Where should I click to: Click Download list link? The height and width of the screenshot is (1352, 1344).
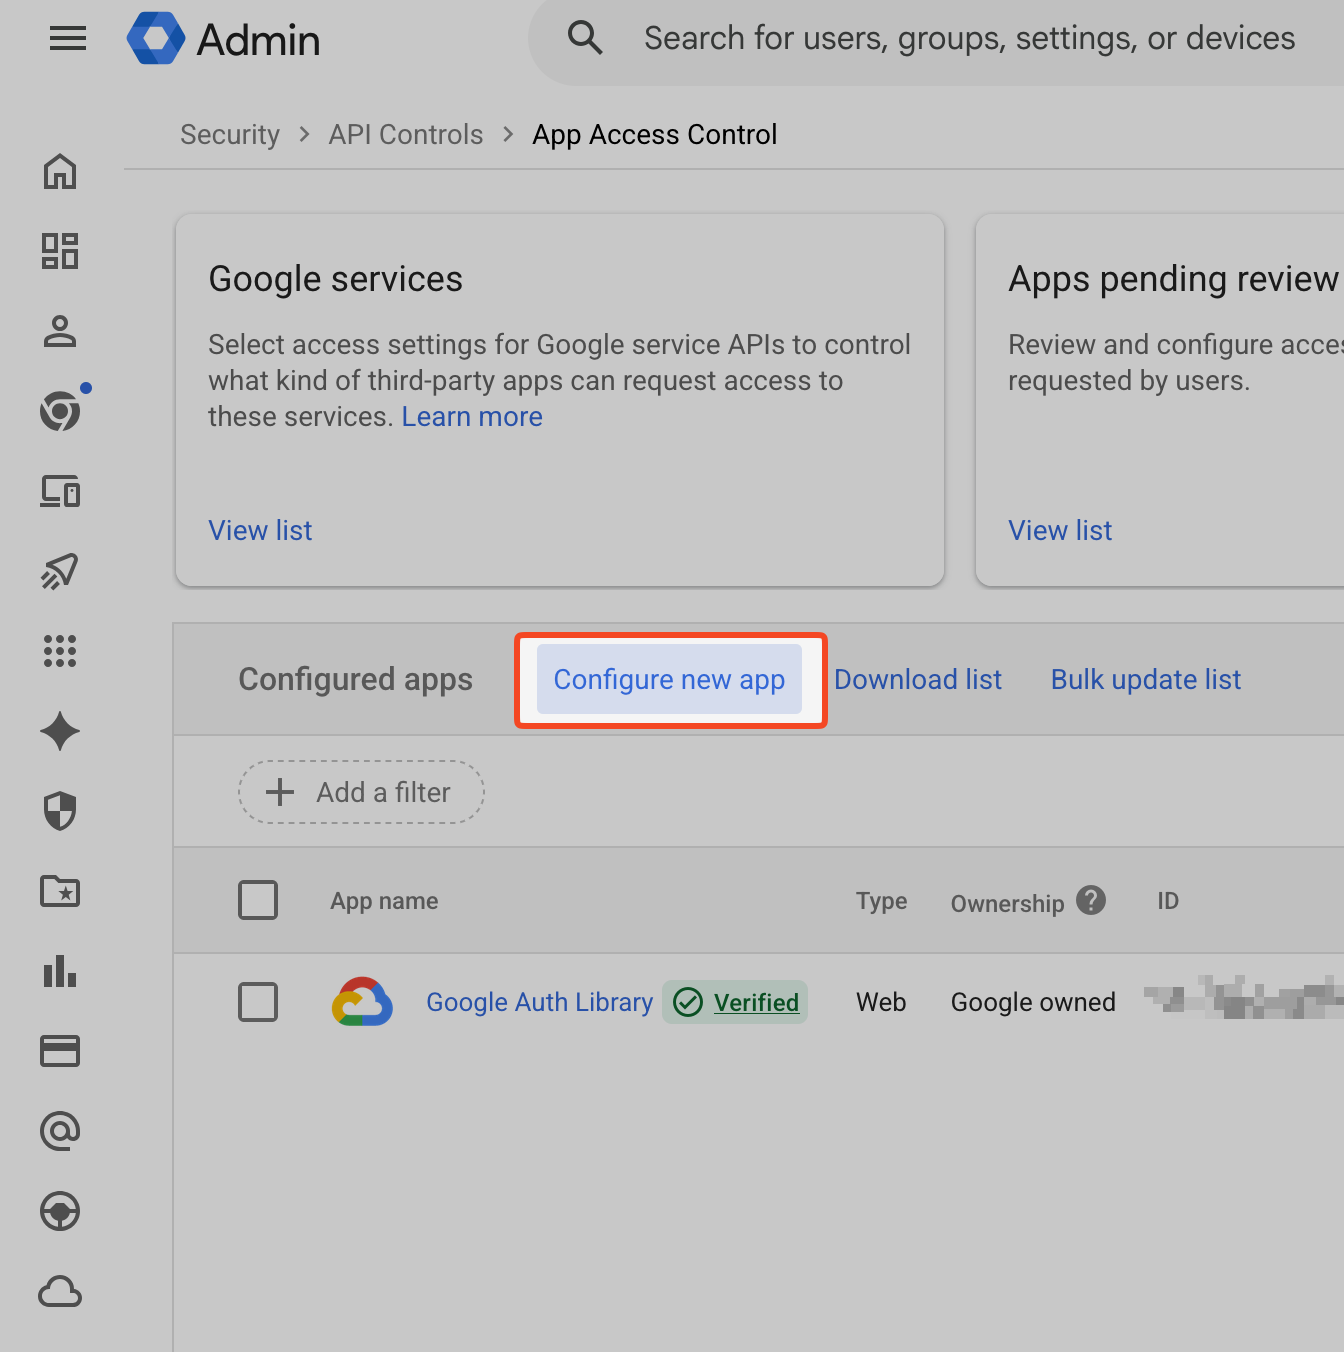[x=918, y=679]
